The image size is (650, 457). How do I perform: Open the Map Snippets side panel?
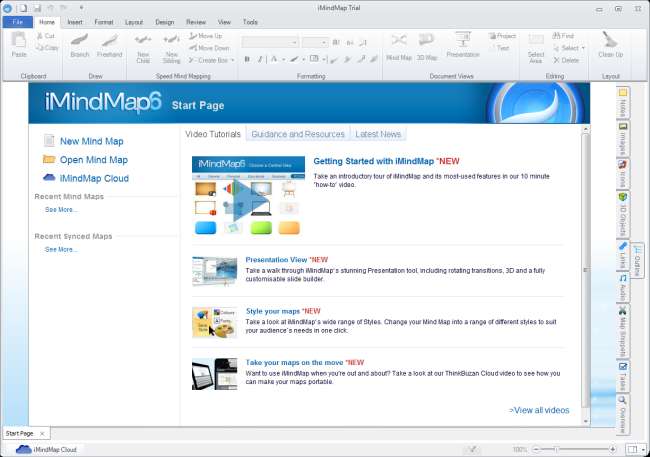[x=624, y=329]
